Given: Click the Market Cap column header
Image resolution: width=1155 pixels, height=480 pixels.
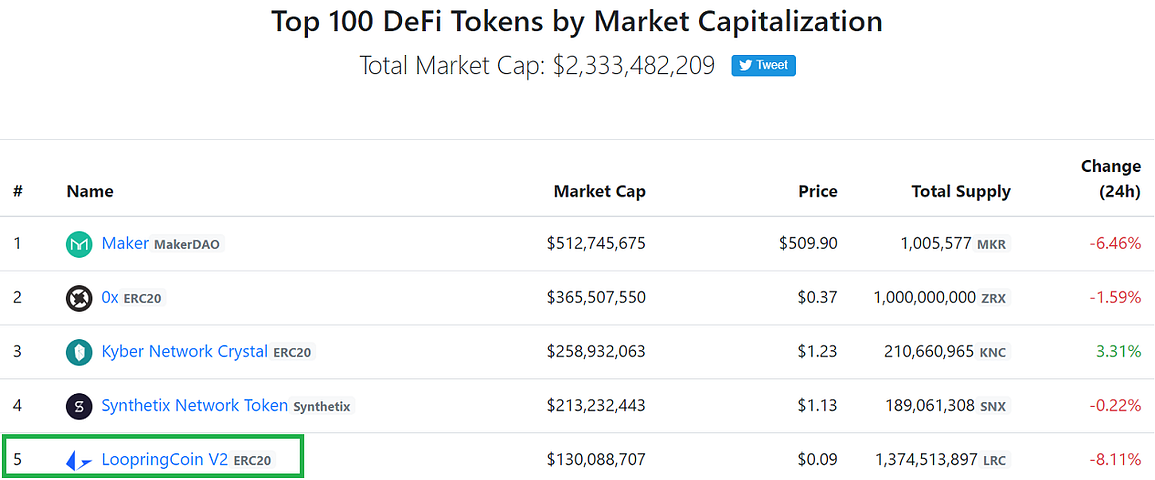Looking at the screenshot, I should pos(600,192).
